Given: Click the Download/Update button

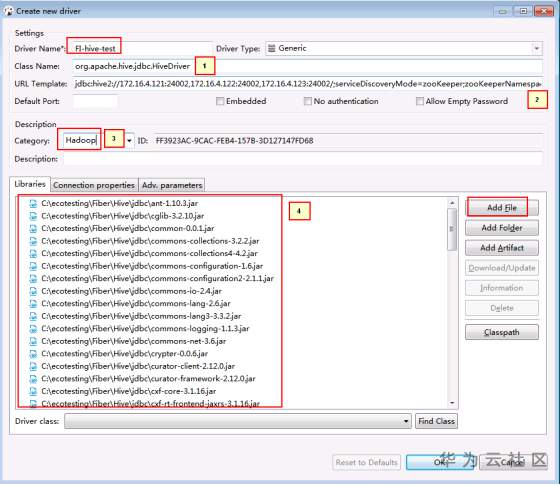Looking at the screenshot, I should [502, 268].
